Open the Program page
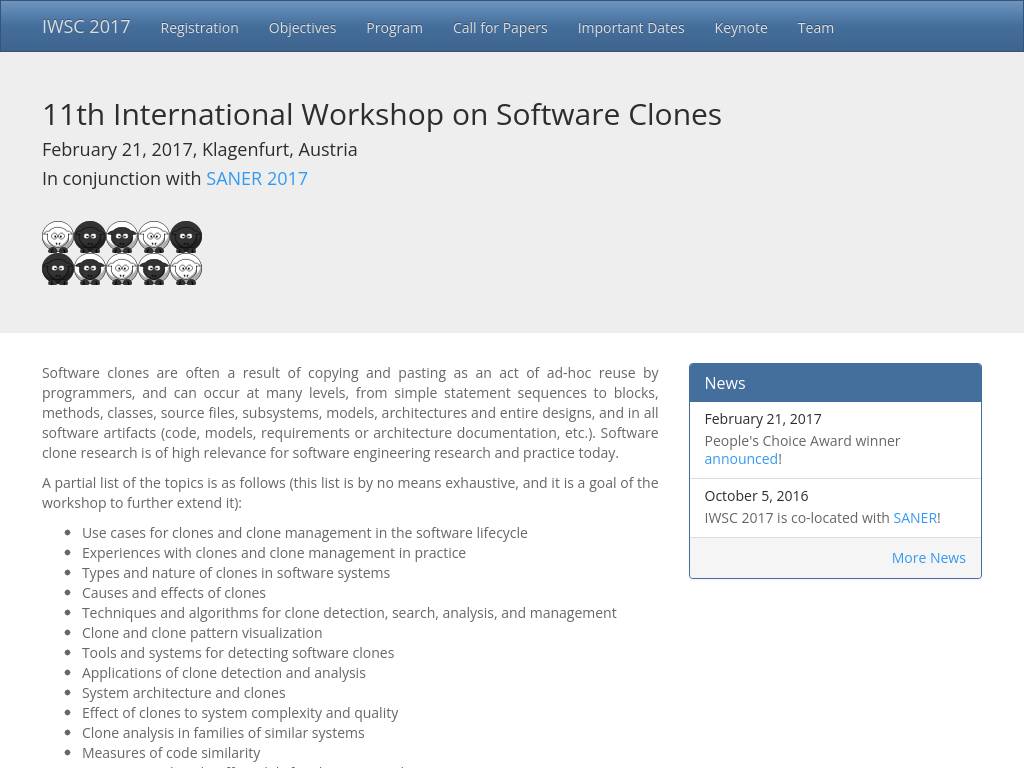The image size is (1024, 768). 394,28
